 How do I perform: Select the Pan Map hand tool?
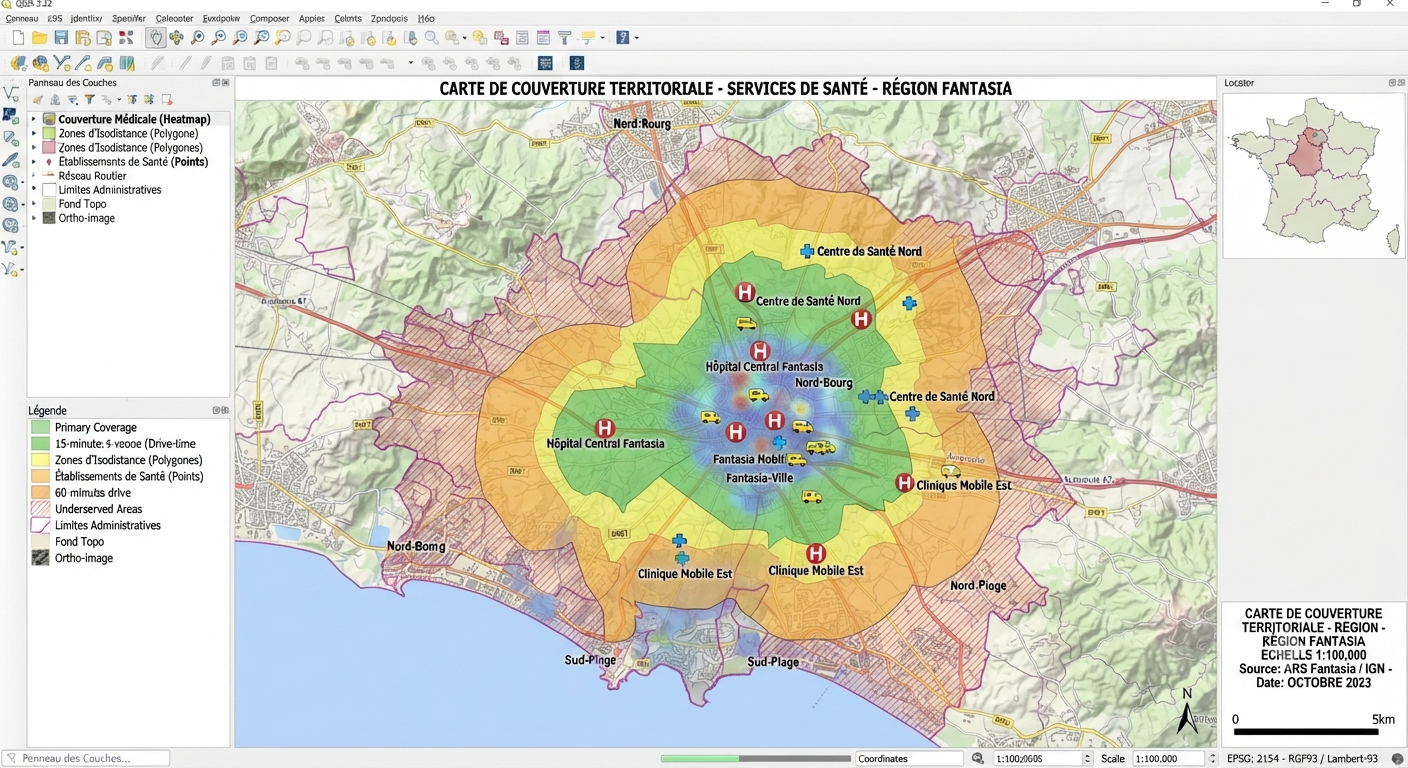pyautogui.click(x=155, y=38)
